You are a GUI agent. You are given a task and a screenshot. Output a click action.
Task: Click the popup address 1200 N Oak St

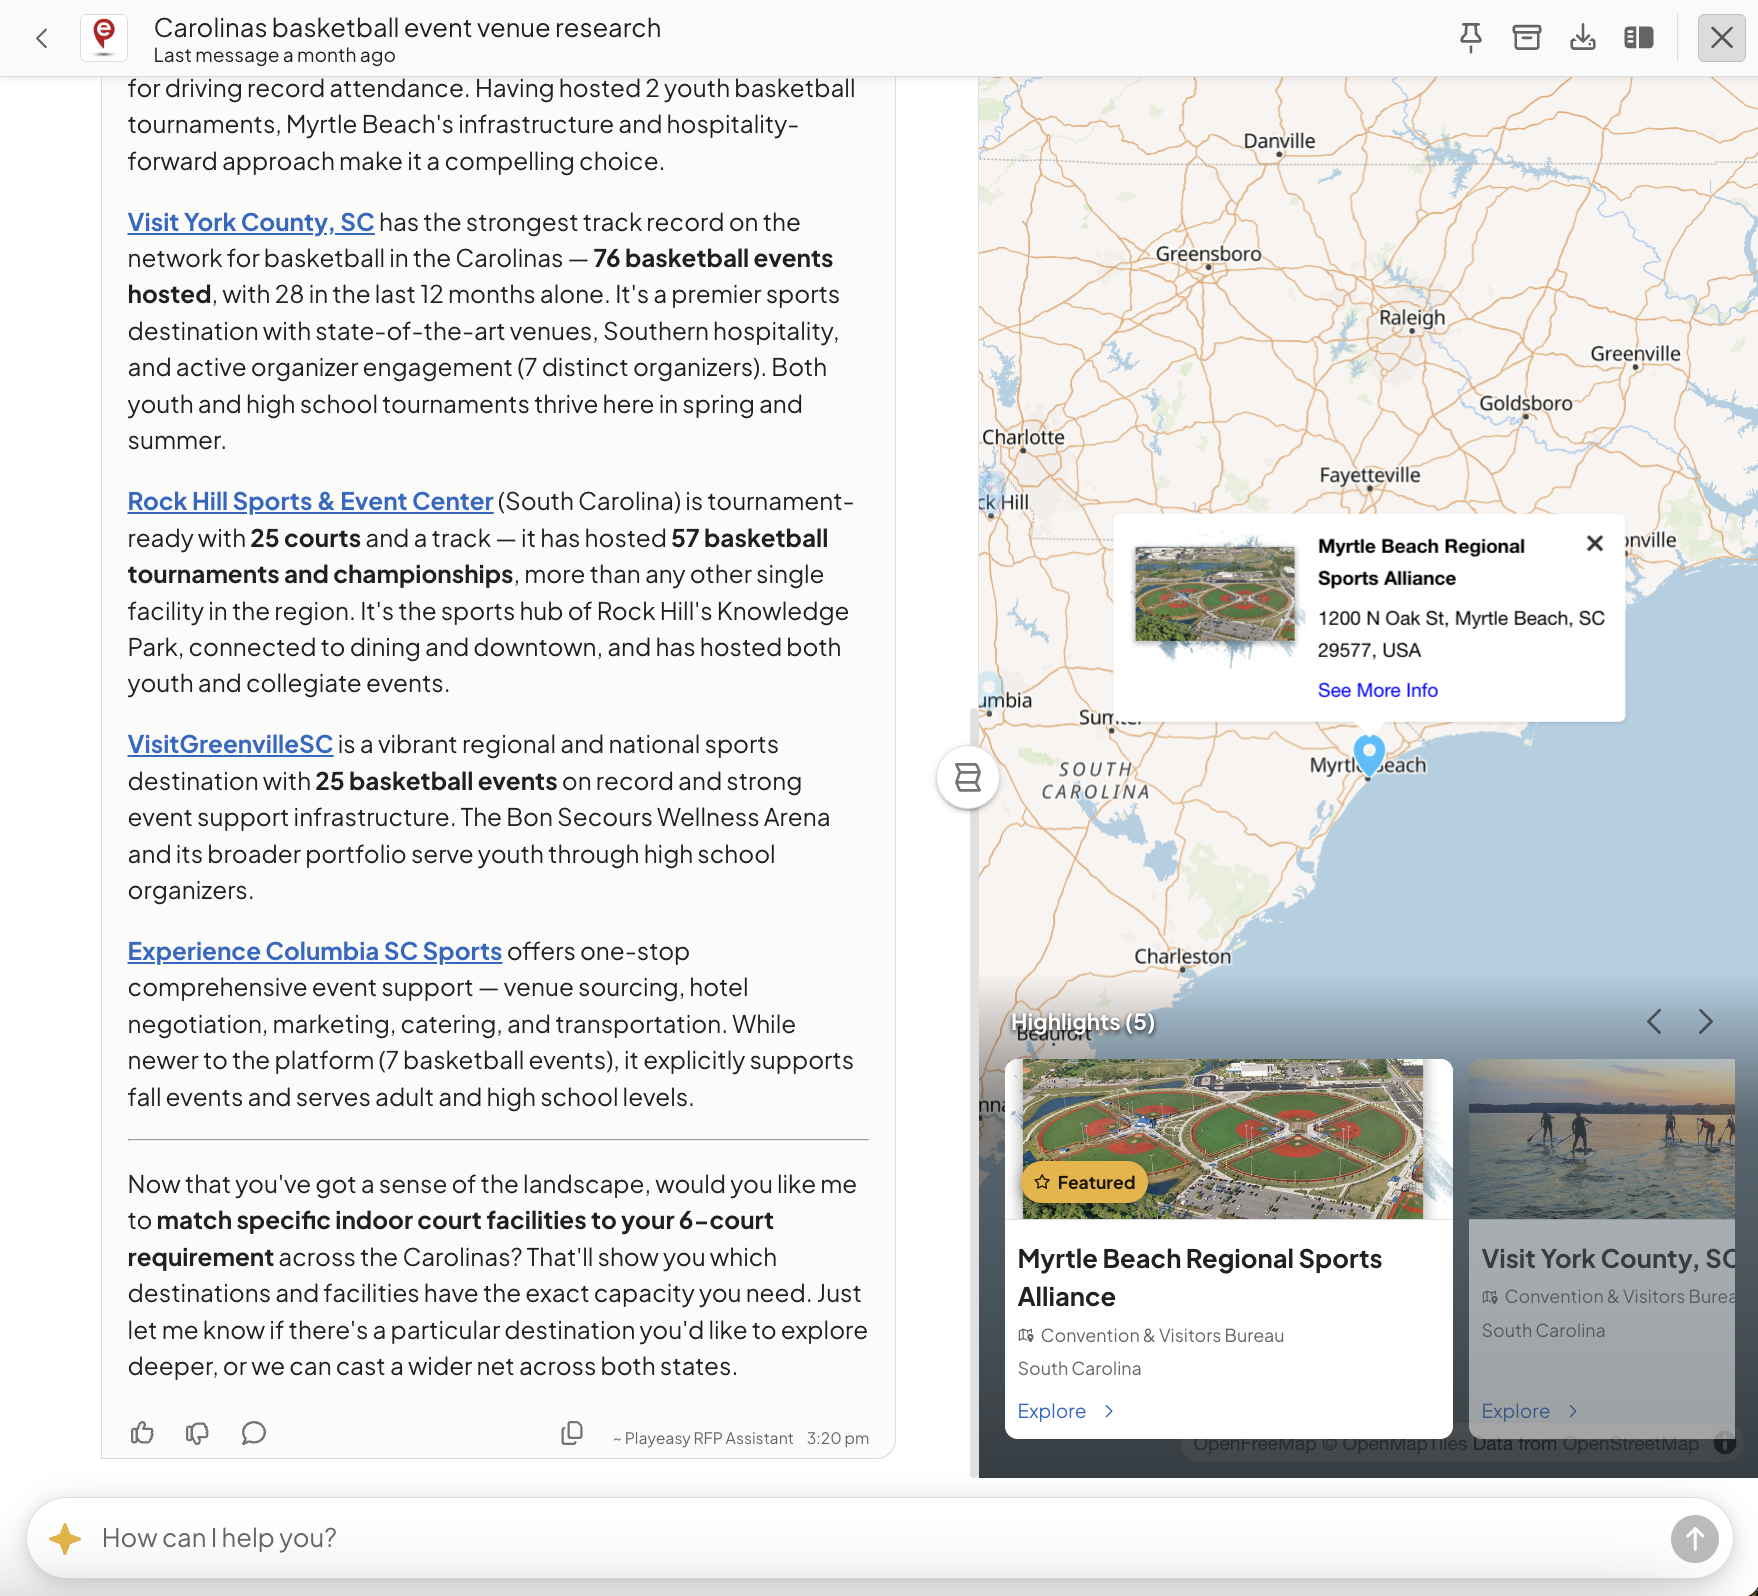(1461, 634)
